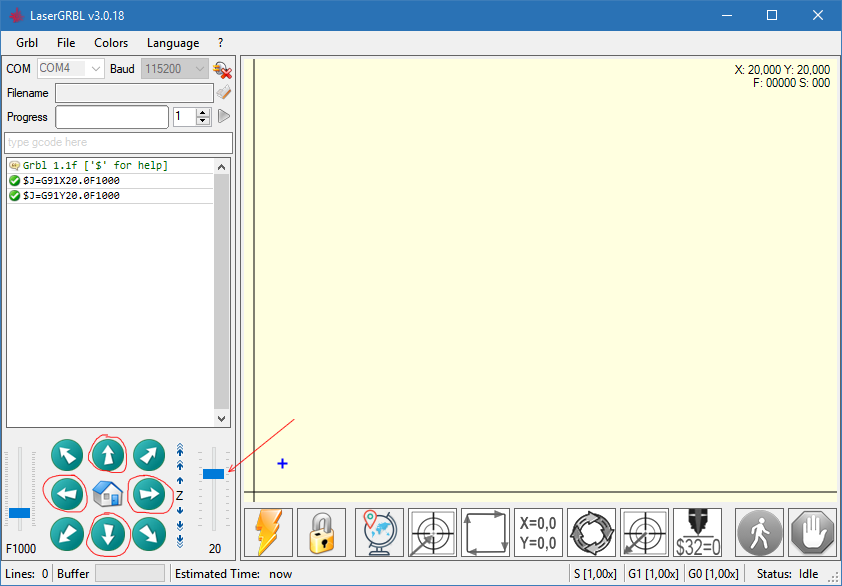The image size is (842, 586).
Task: Open the ? help menu
Action: coord(220,43)
